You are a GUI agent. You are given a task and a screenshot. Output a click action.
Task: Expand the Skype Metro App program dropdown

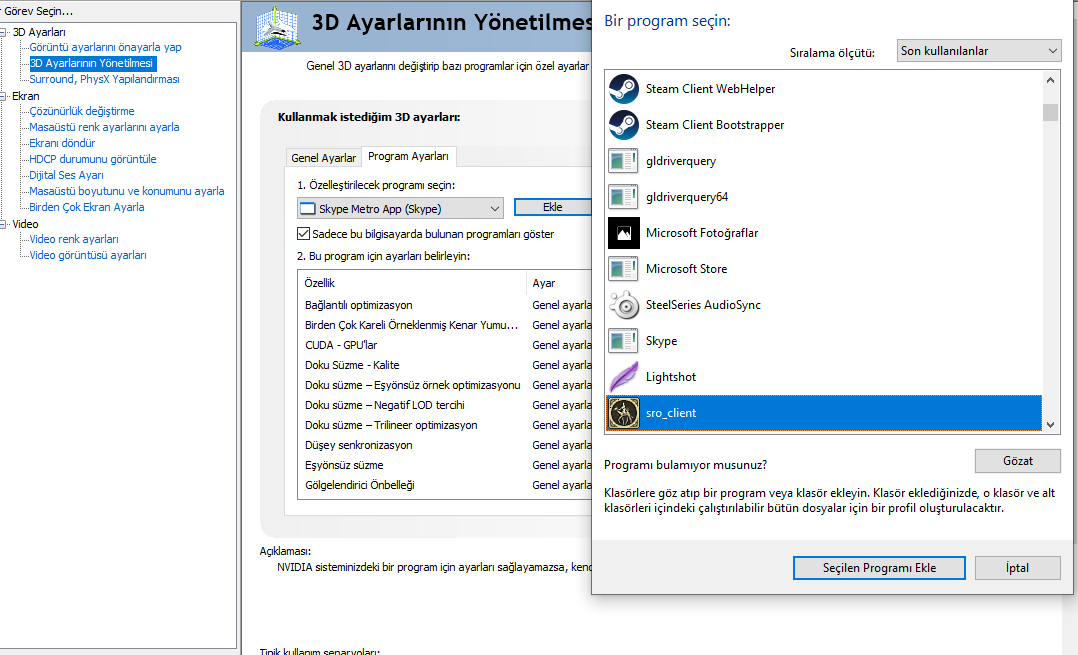400,208
